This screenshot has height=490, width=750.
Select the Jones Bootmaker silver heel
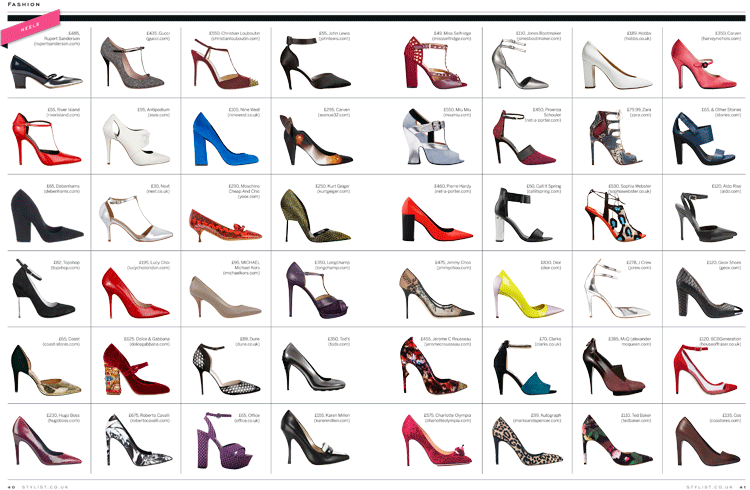coord(522,65)
